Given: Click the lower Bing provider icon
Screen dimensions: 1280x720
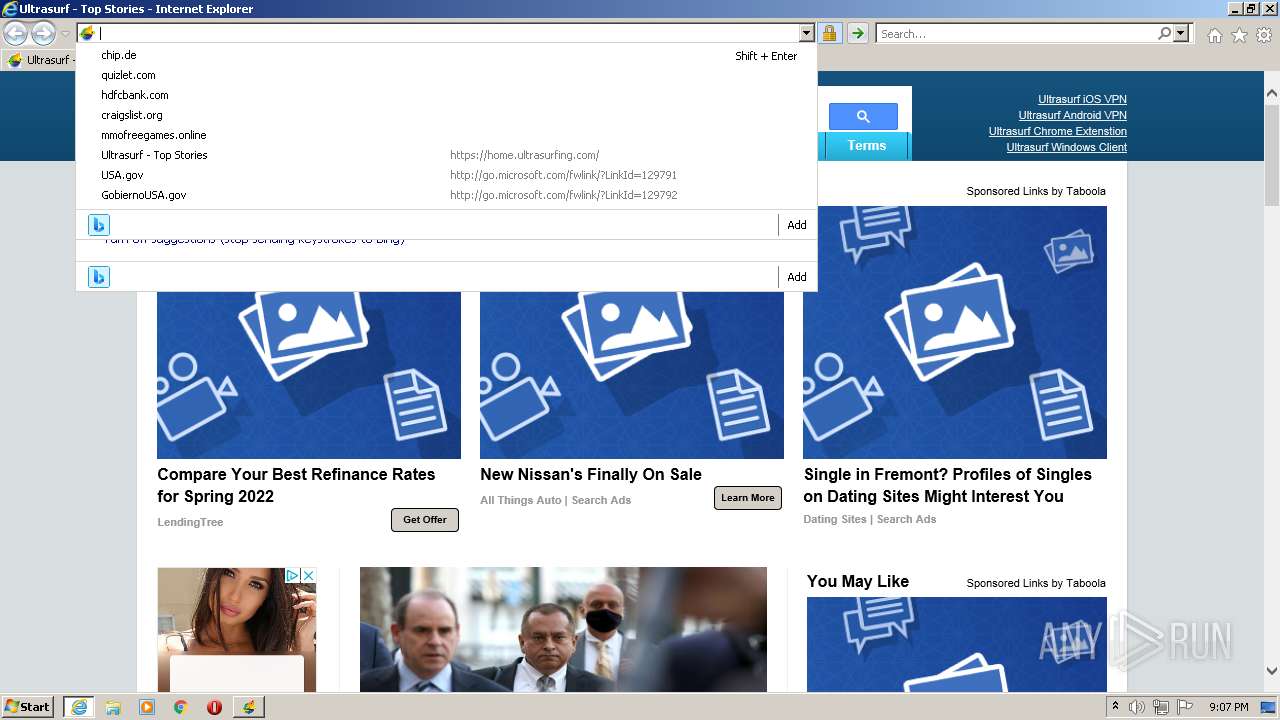Looking at the screenshot, I should click(98, 277).
